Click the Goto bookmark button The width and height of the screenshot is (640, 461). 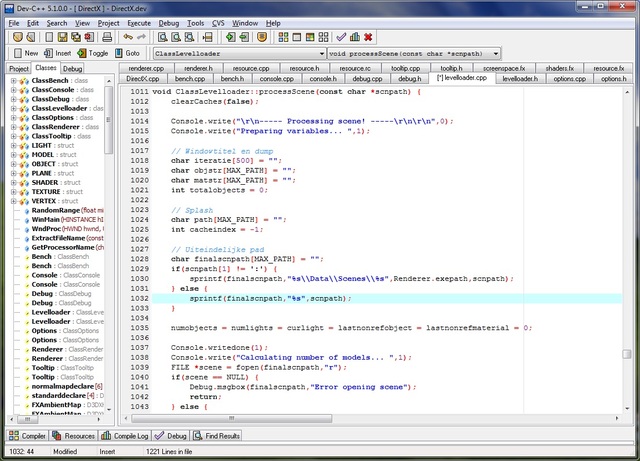(x=127, y=53)
